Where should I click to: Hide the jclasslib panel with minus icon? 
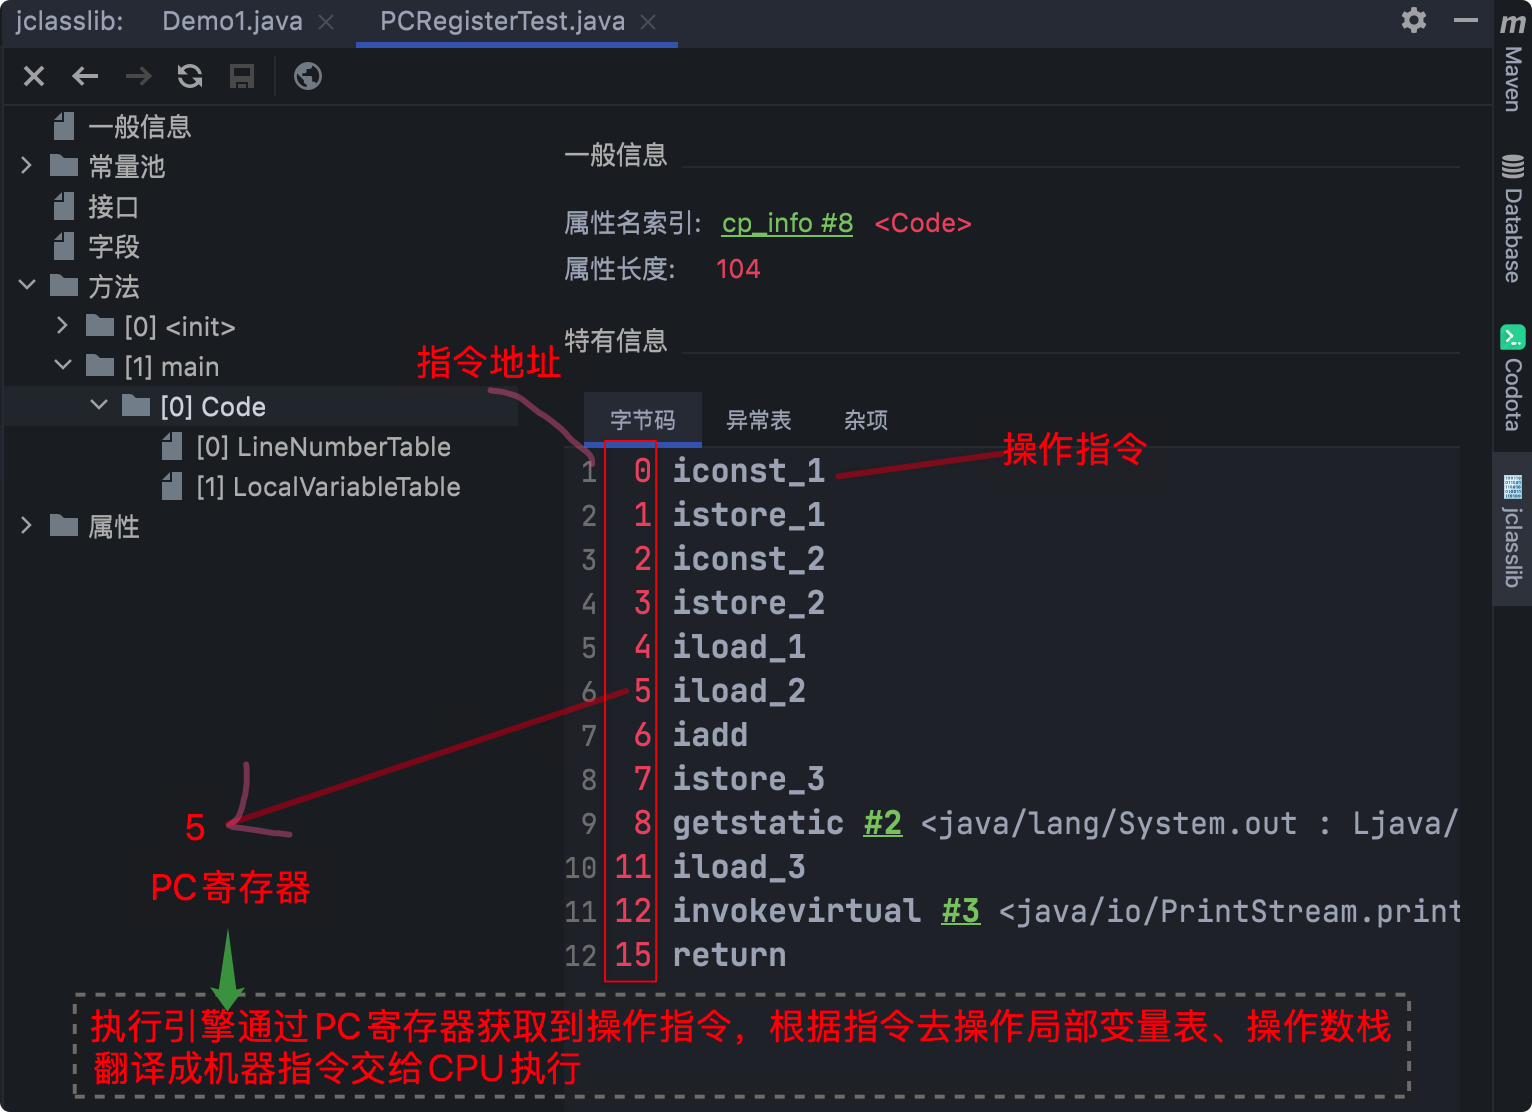pos(1466,20)
